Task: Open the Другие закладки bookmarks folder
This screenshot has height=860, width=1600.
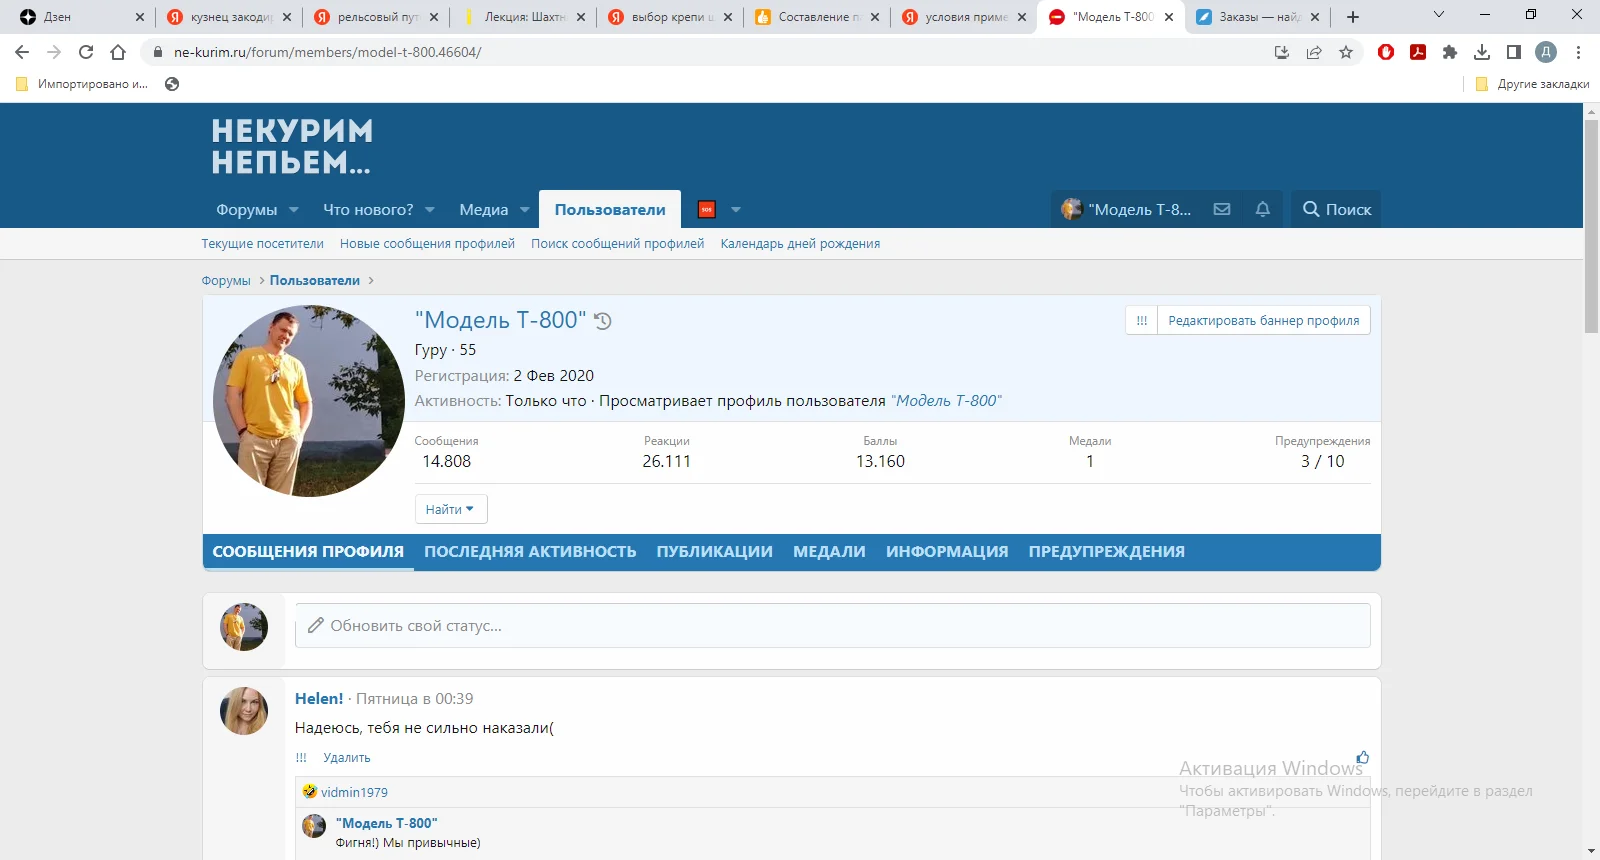Action: tap(1533, 84)
